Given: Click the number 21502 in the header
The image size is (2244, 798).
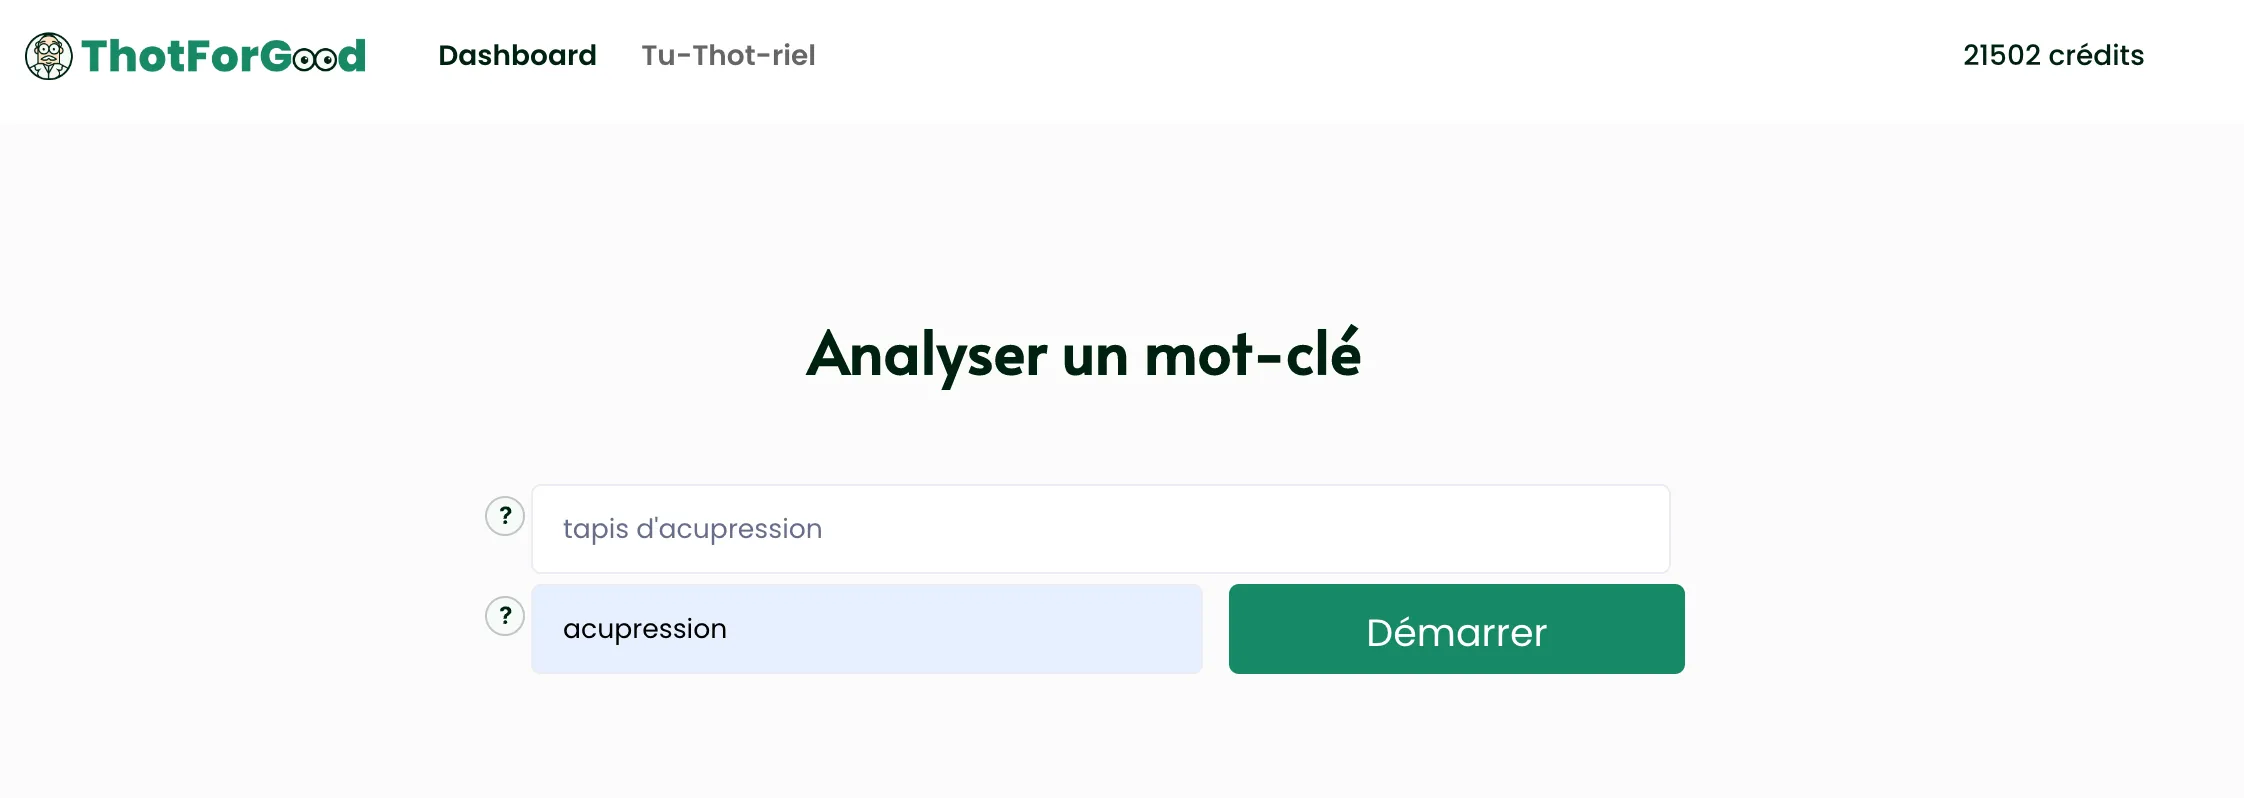Looking at the screenshot, I should 2001,55.
